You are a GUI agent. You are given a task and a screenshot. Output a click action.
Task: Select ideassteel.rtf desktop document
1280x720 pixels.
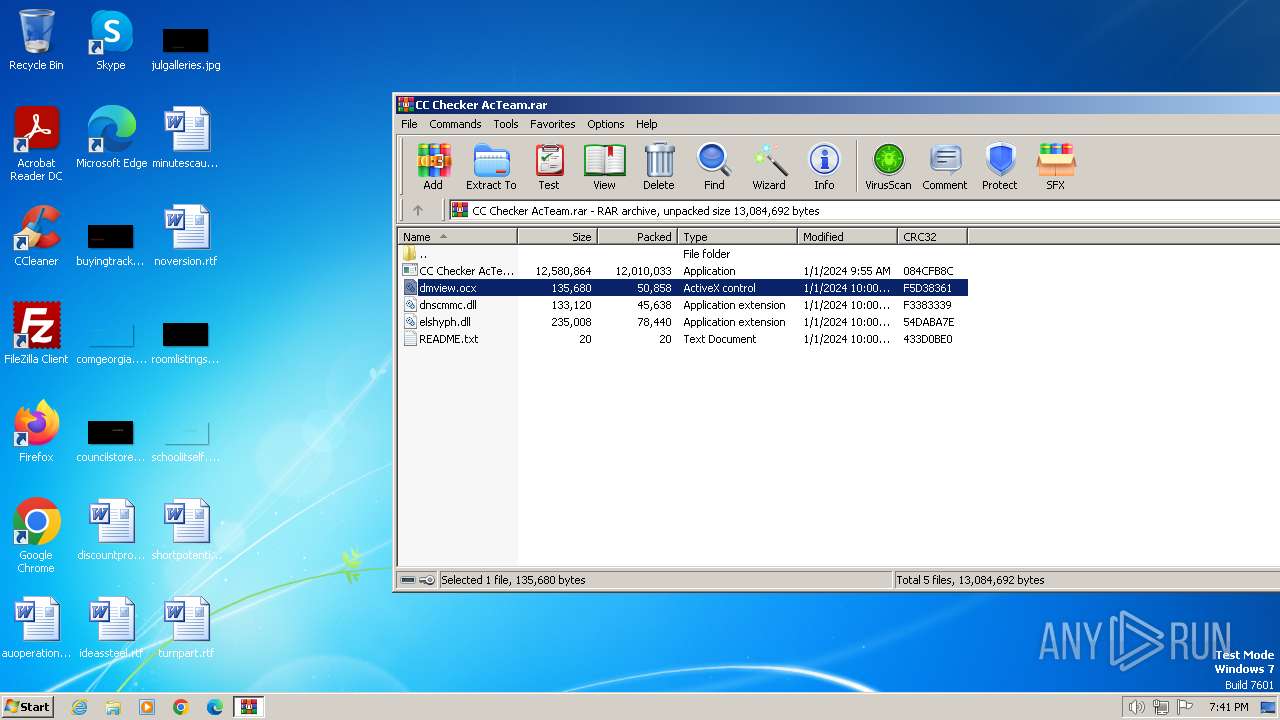pyautogui.click(x=111, y=628)
